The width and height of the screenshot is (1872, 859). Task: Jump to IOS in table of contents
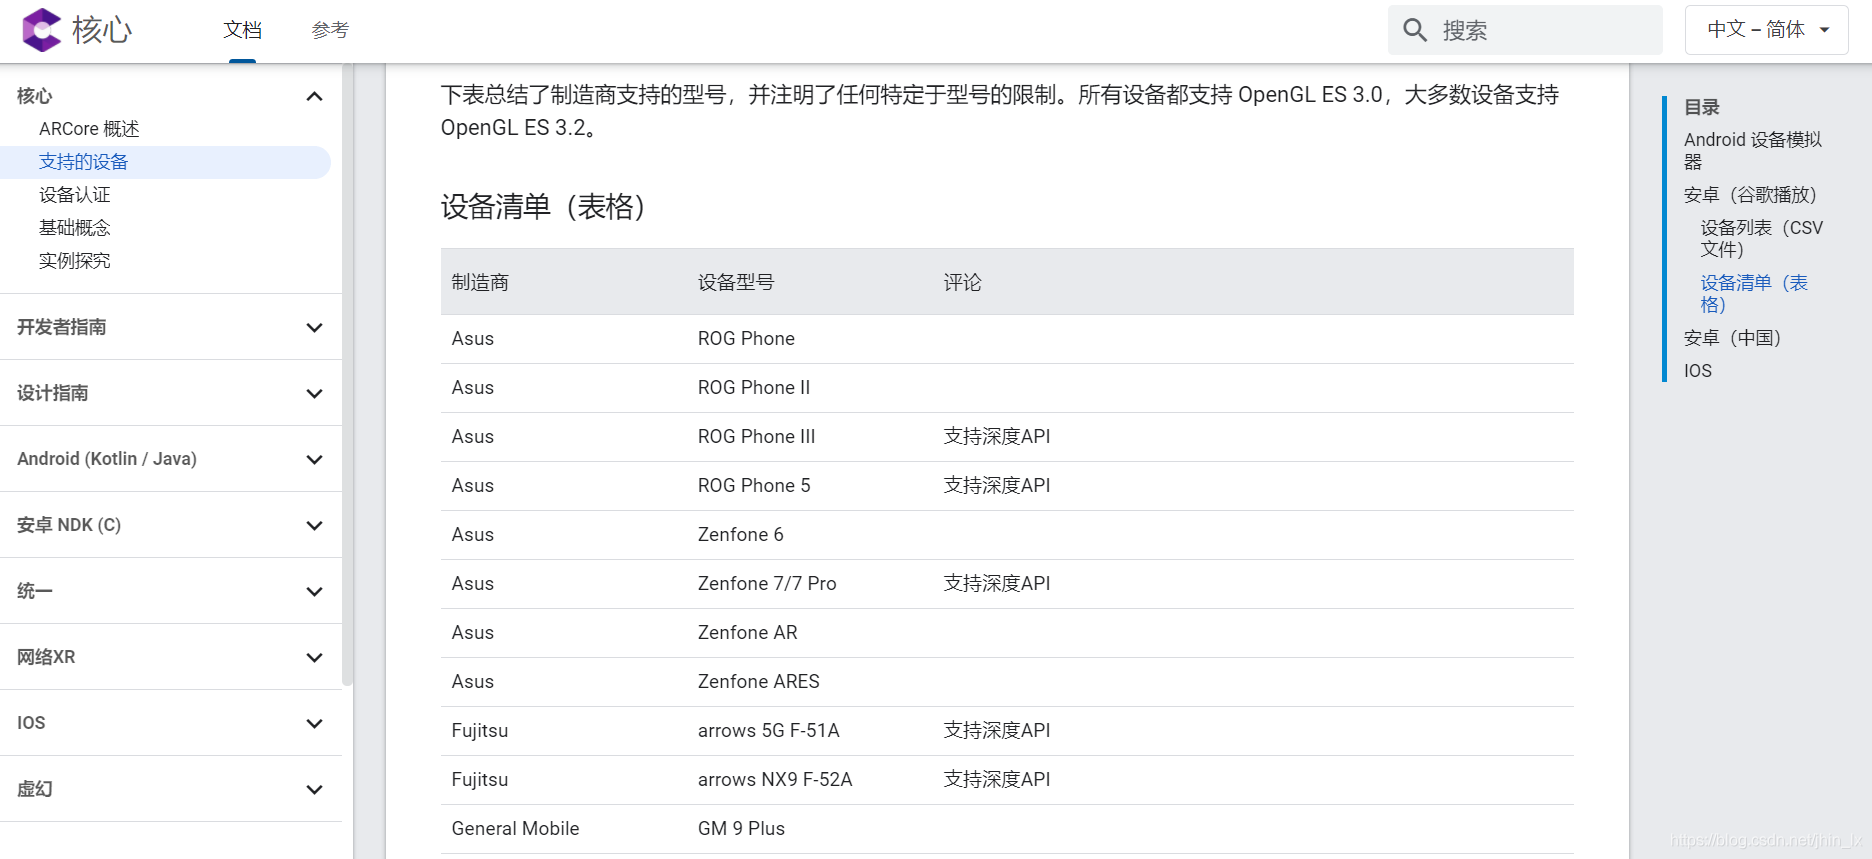coord(1698,371)
